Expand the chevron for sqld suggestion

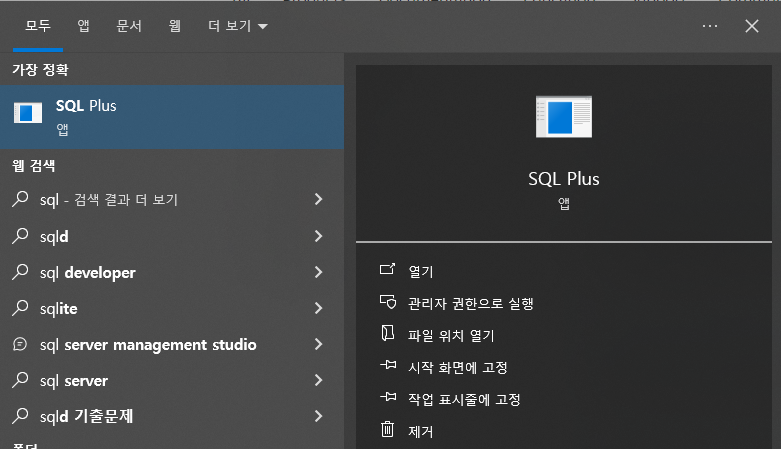coord(318,236)
